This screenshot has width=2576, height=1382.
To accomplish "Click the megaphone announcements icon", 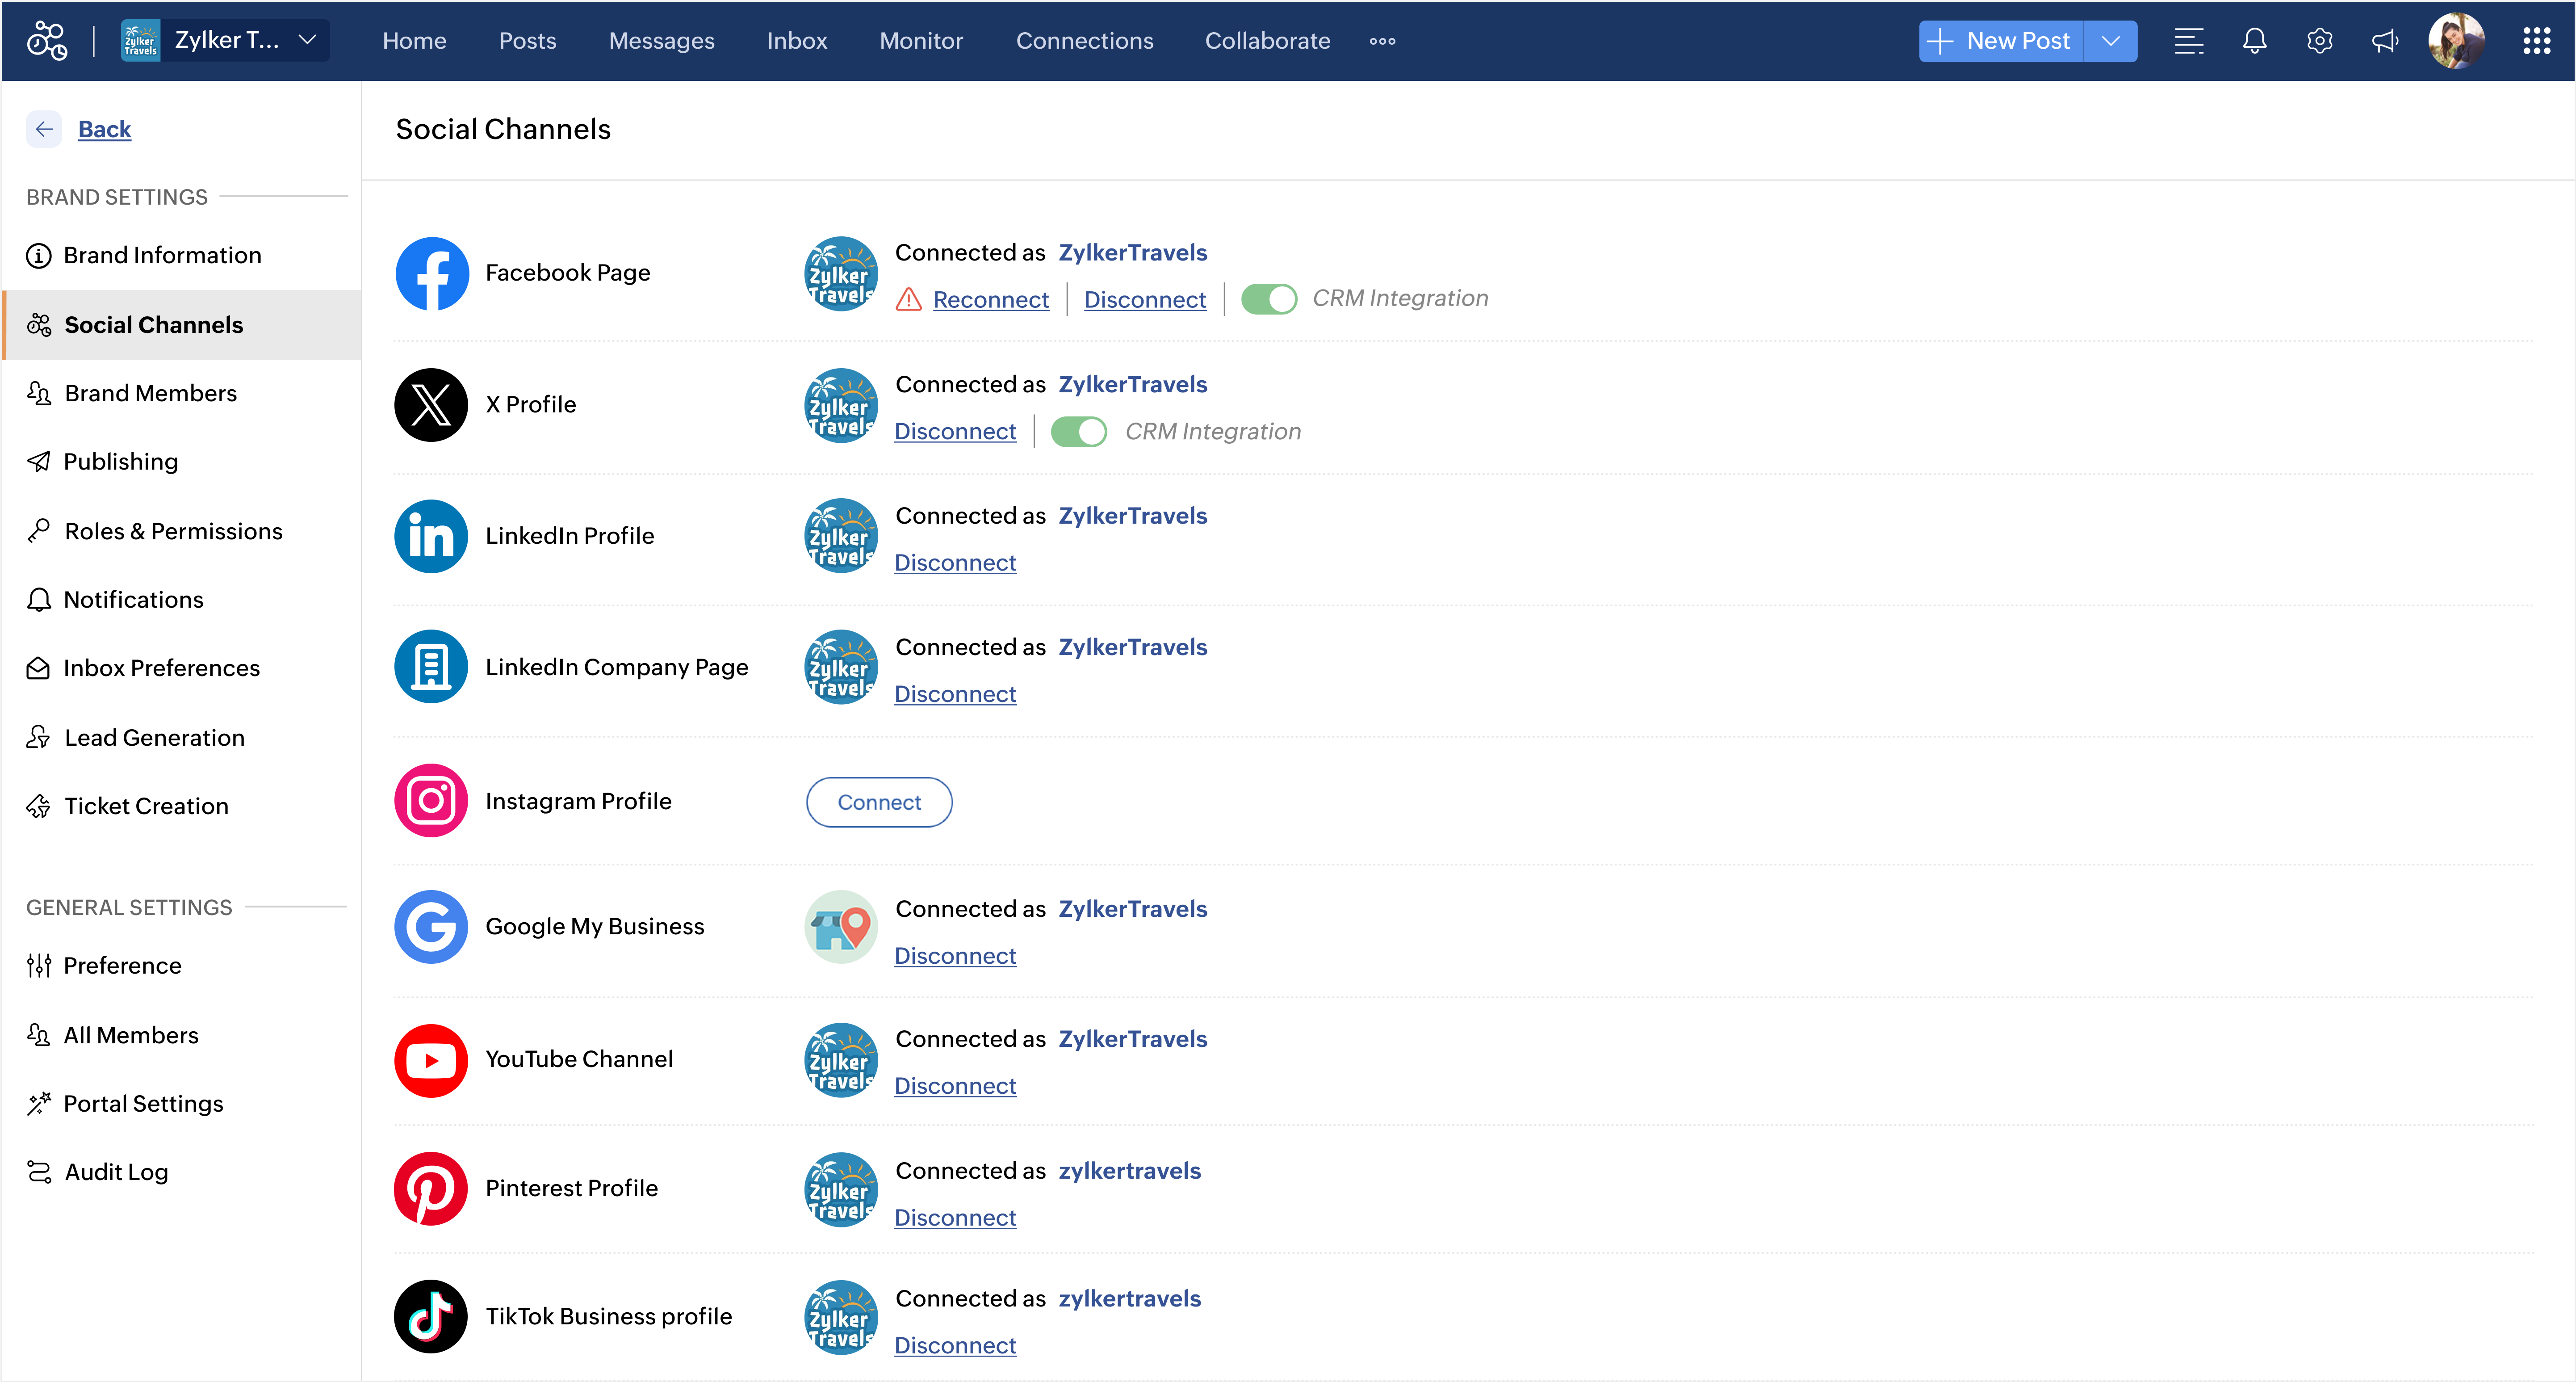I will coord(2385,41).
